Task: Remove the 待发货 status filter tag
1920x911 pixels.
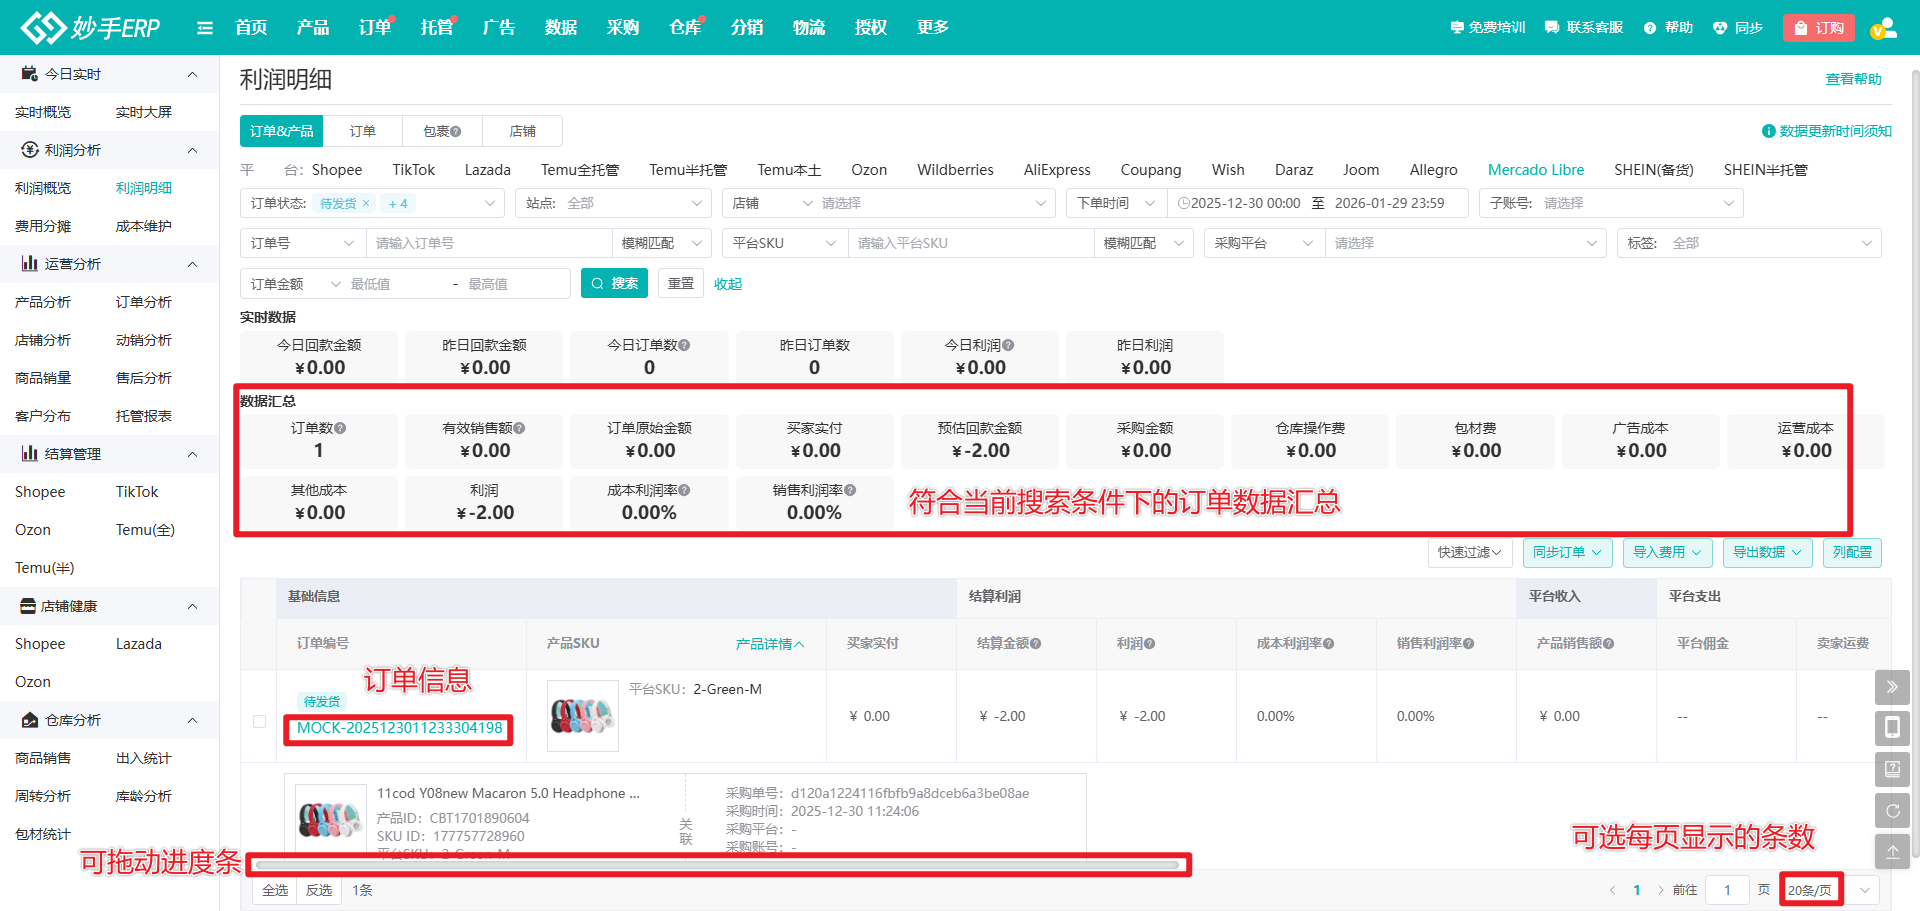Action: 366,204
